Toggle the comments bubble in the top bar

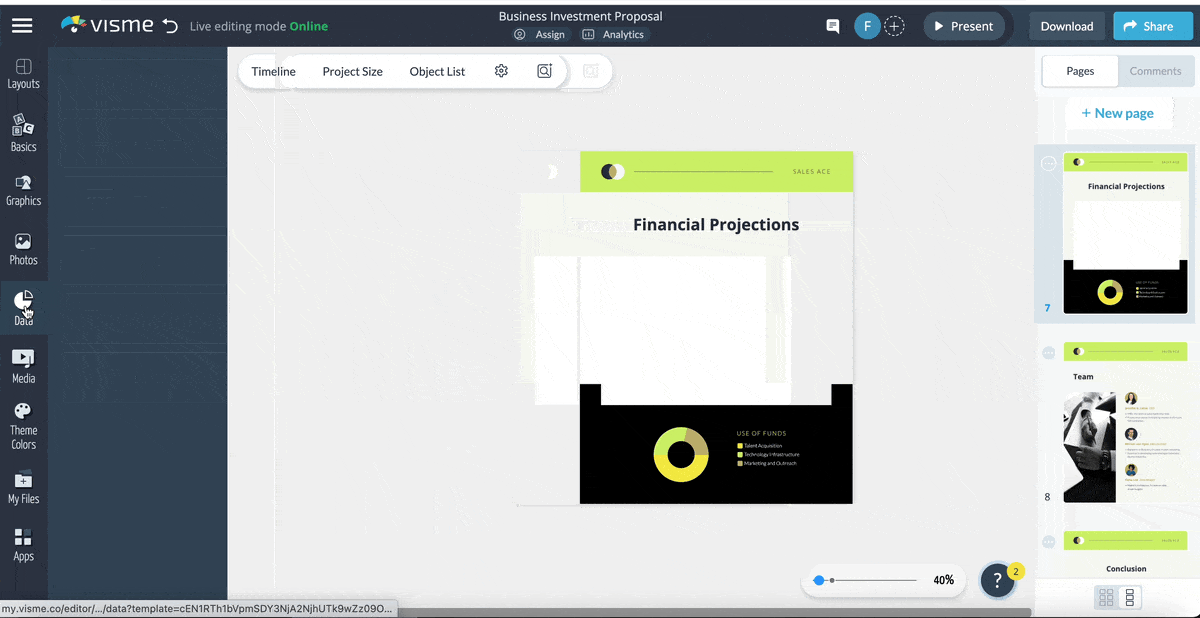832,26
